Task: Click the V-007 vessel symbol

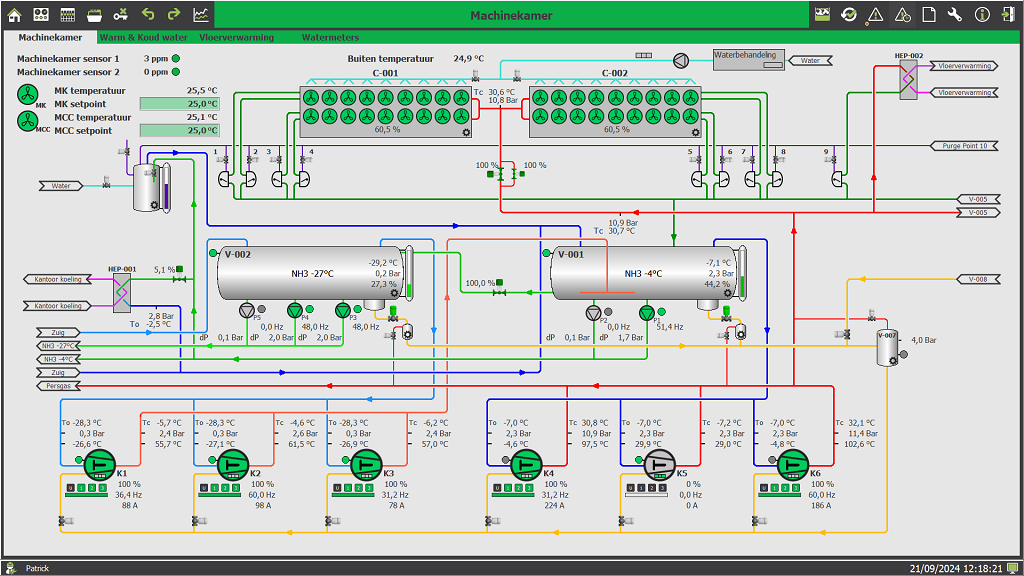Action: (887, 348)
